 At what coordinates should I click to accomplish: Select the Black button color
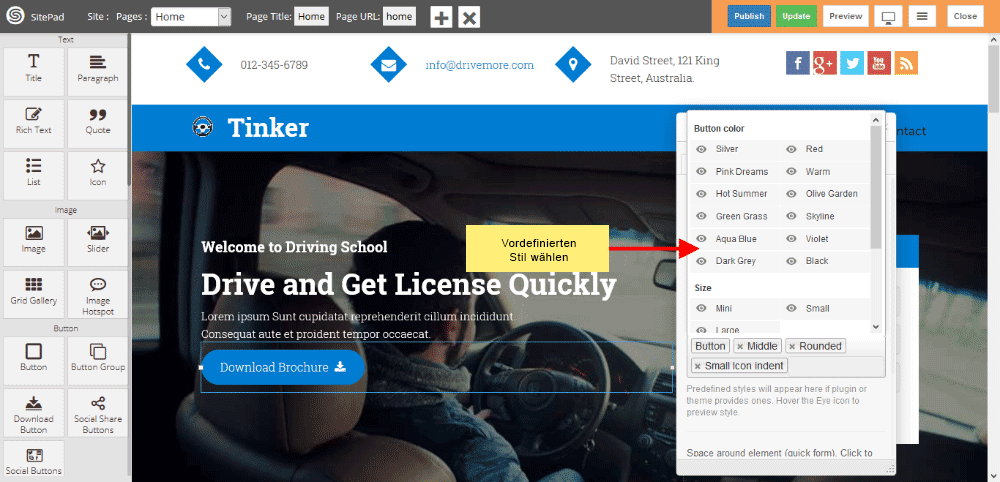click(x=817, y=261)
